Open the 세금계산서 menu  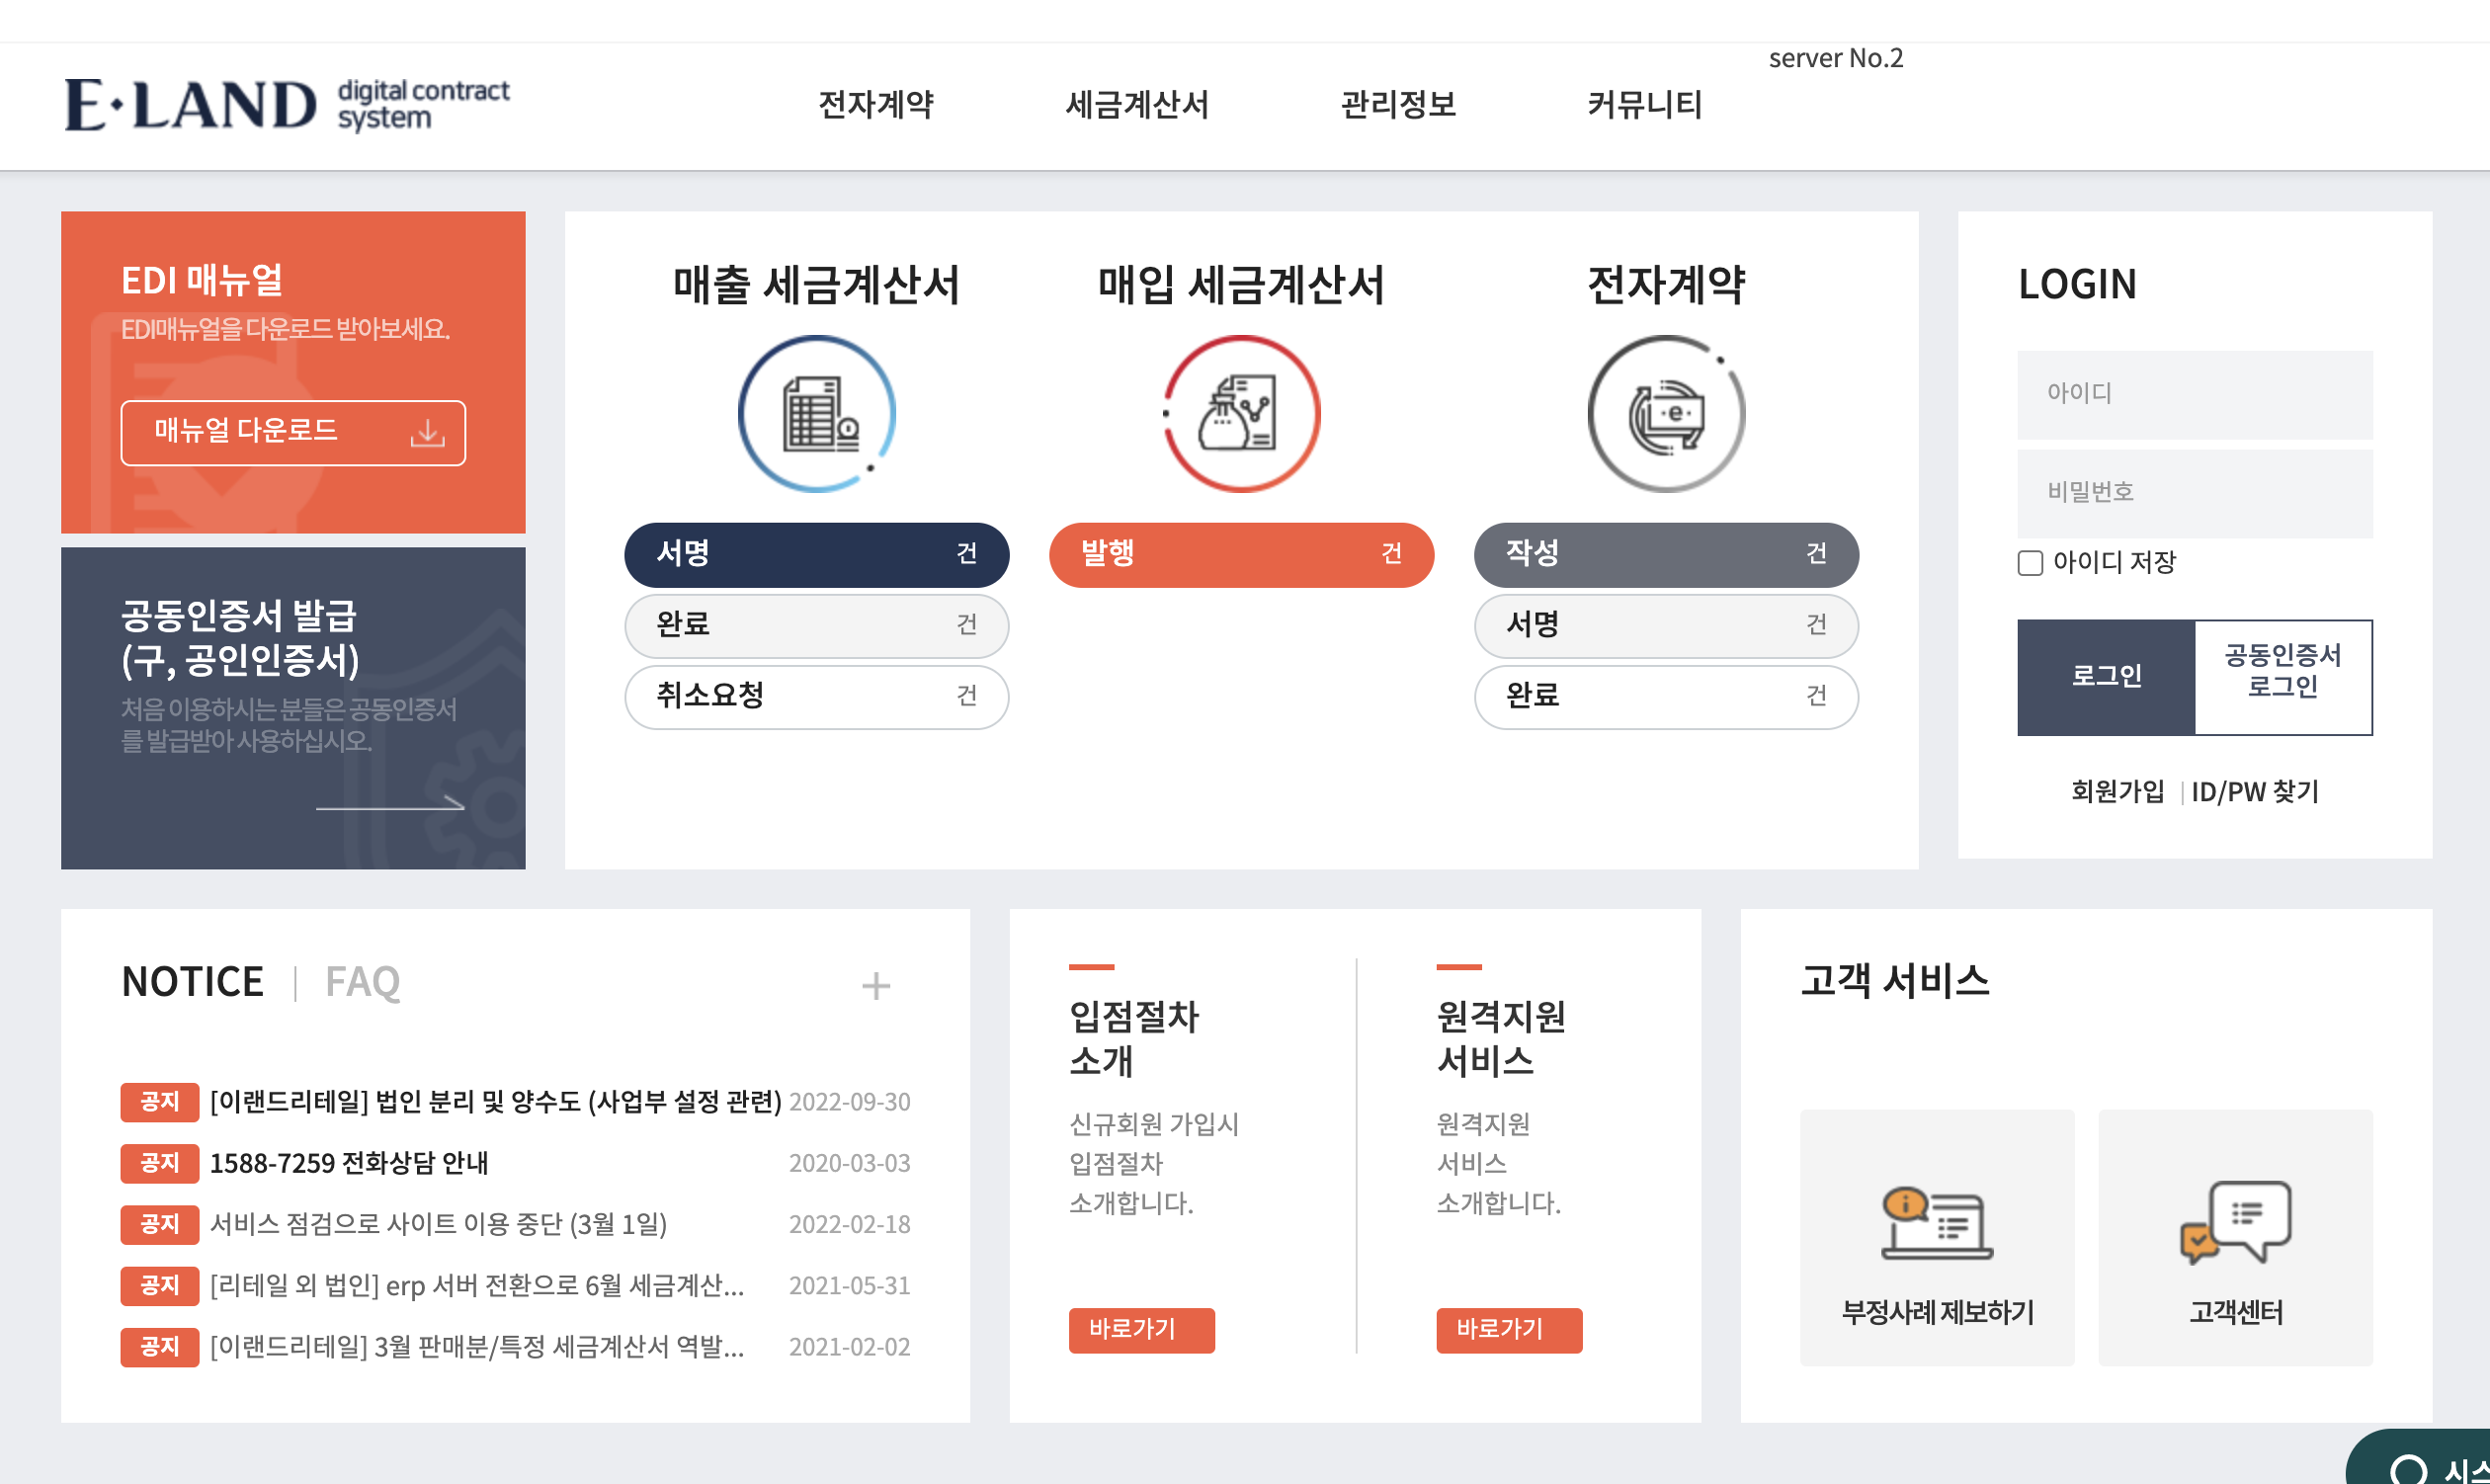(x=1138, y=105)
